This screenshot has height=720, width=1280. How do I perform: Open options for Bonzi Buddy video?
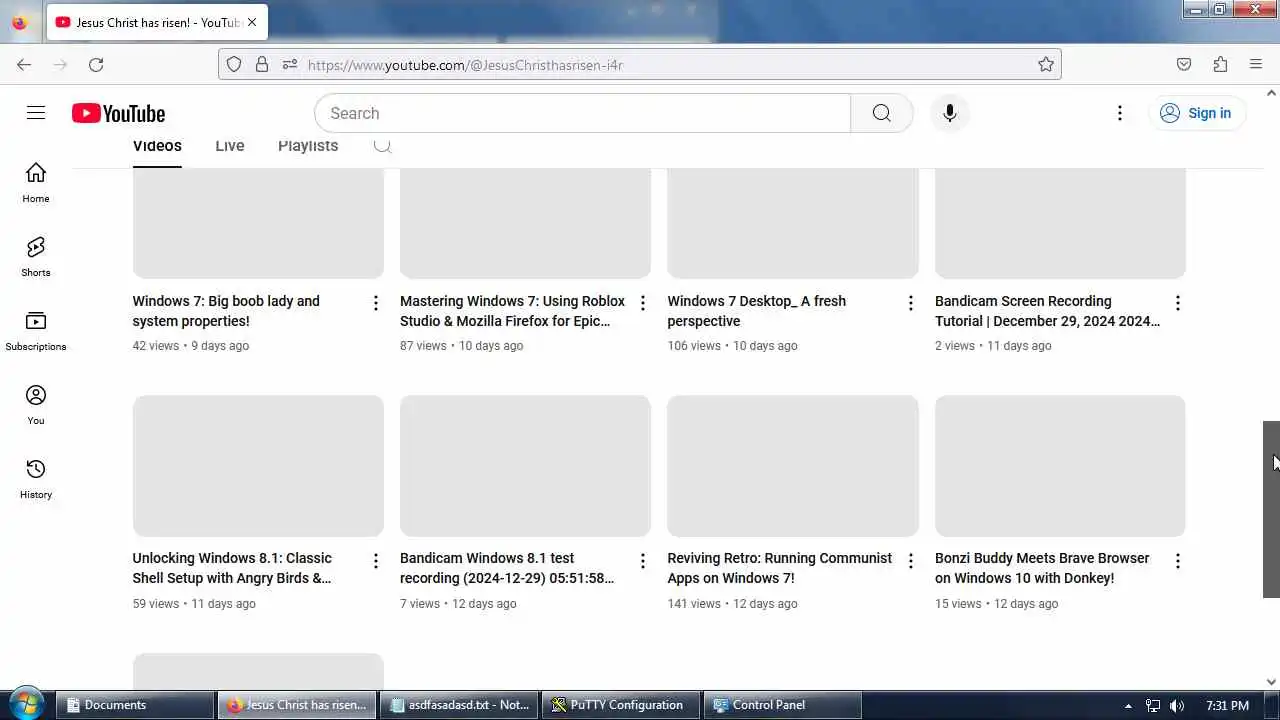click(1178, 561)
